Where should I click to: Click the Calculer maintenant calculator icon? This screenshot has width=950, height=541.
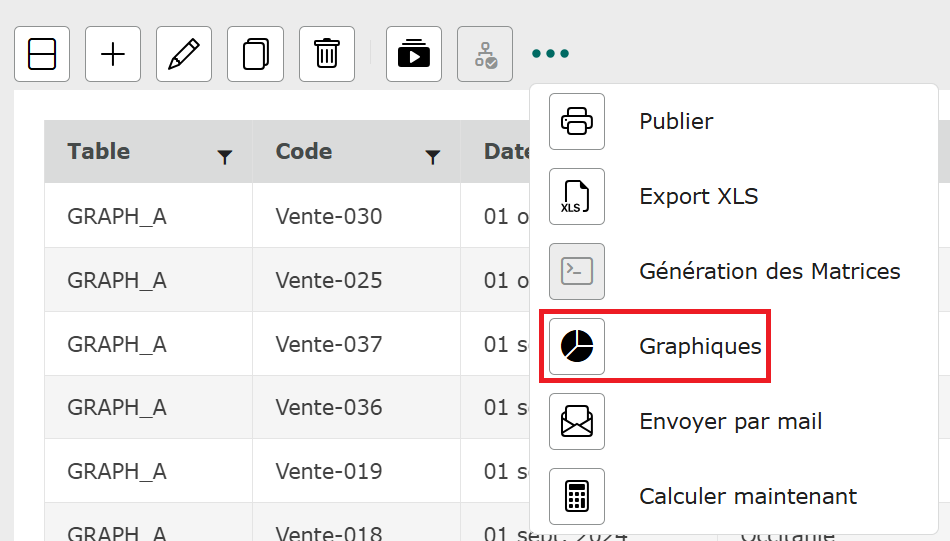(x=577, y=496)
